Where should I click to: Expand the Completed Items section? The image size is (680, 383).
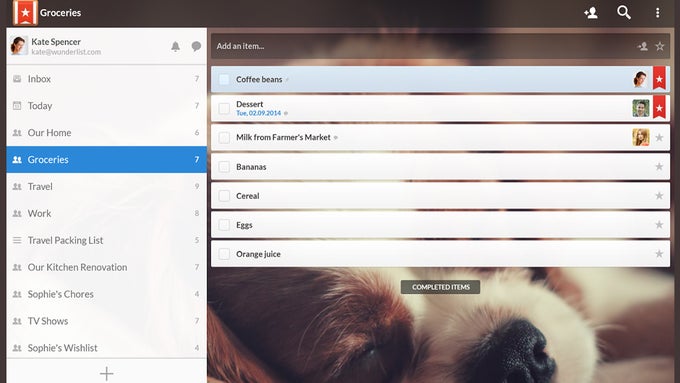coord(440,287)
